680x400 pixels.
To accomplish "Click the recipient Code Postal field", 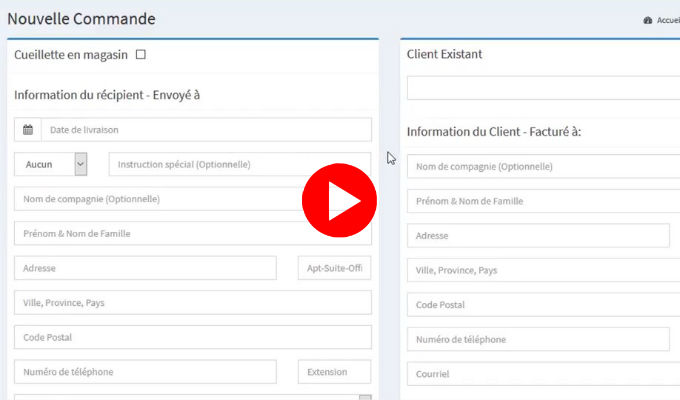I will (193, 337).
